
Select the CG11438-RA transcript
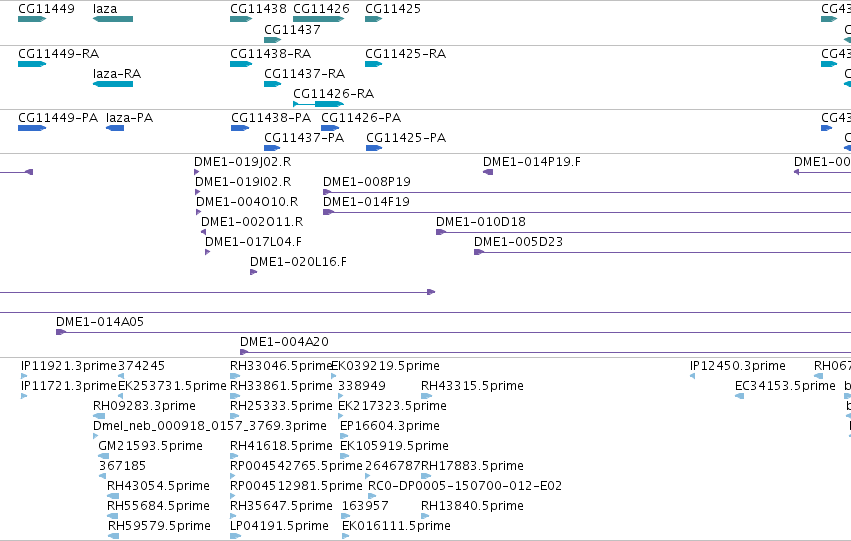tap(241, 64)
